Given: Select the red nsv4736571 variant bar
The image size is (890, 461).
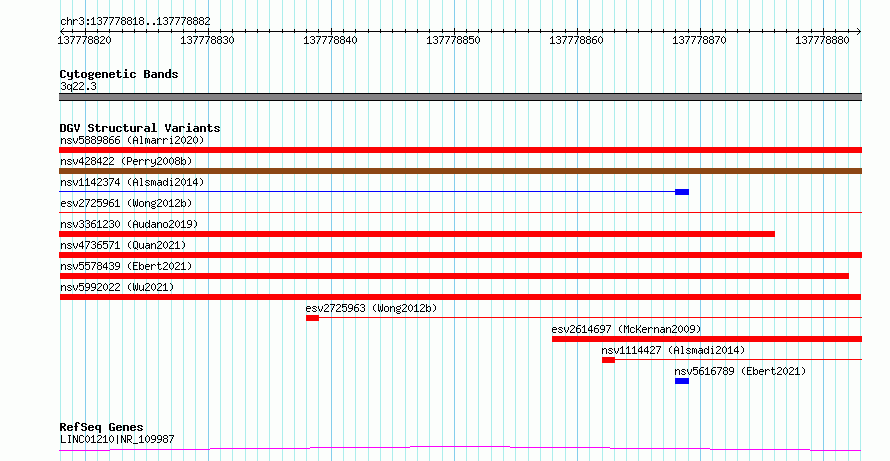Looking at the screenshot, I should [x=460, y=255].
